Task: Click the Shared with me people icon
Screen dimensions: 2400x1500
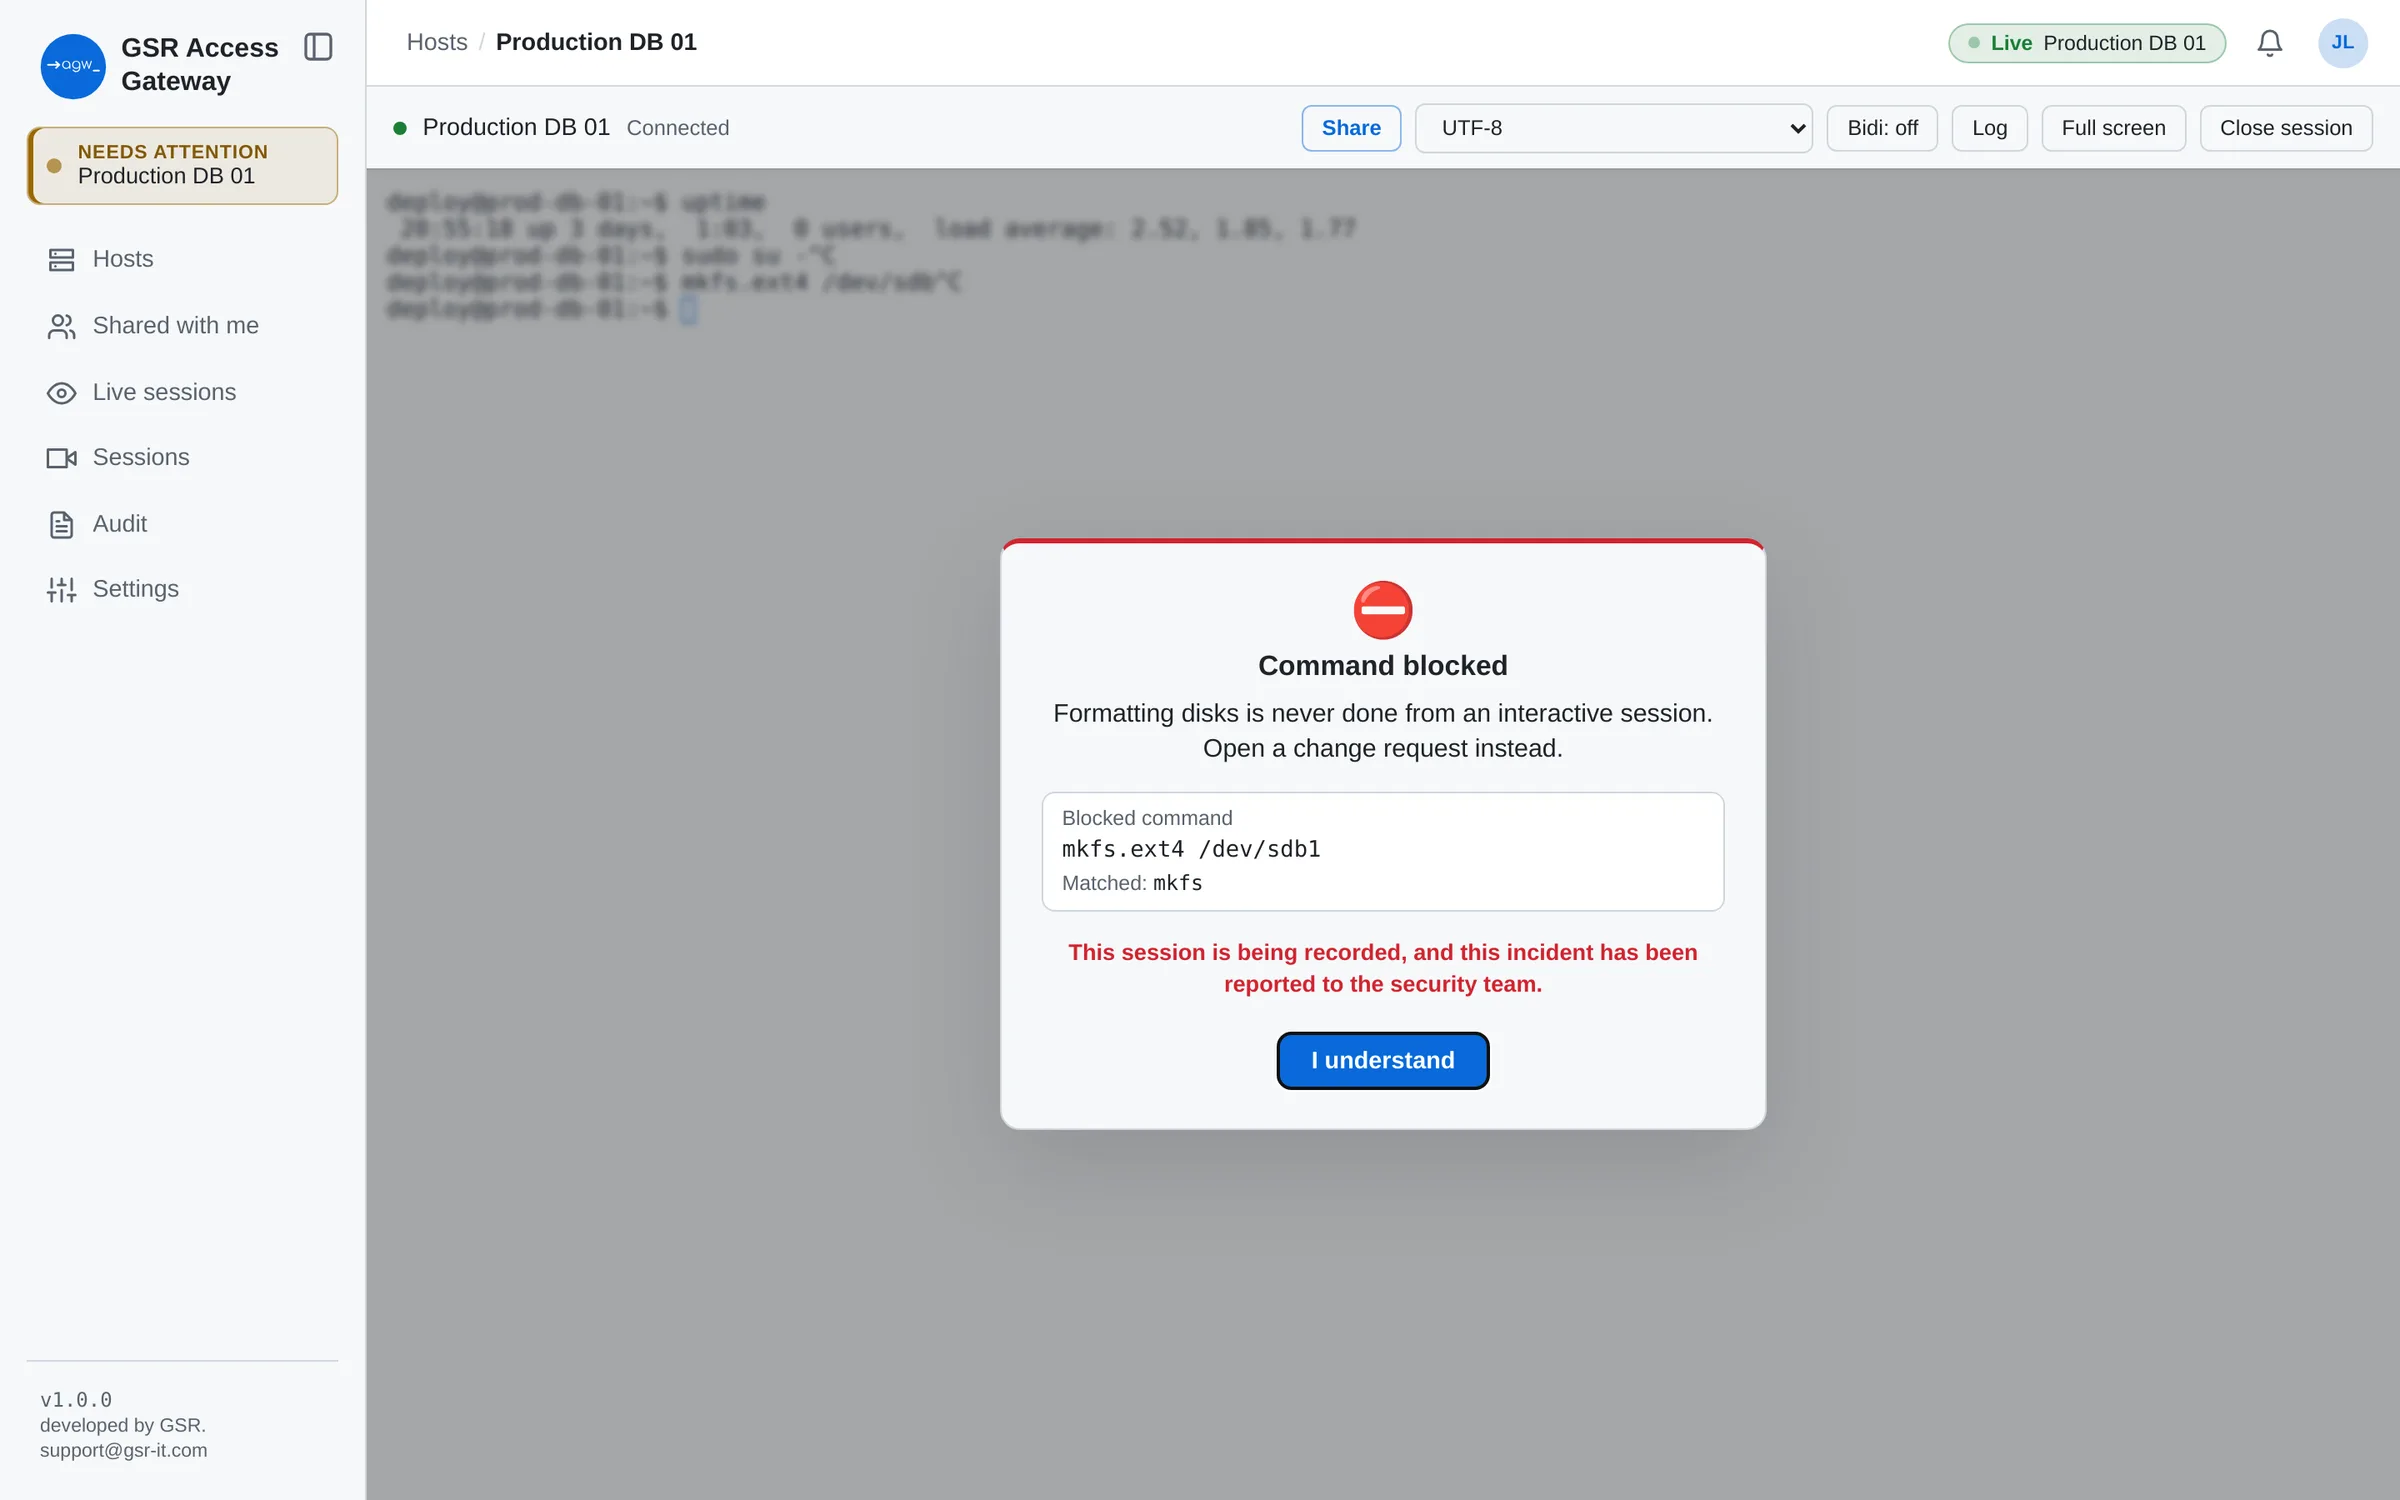Action: click(x=61, y=326)
